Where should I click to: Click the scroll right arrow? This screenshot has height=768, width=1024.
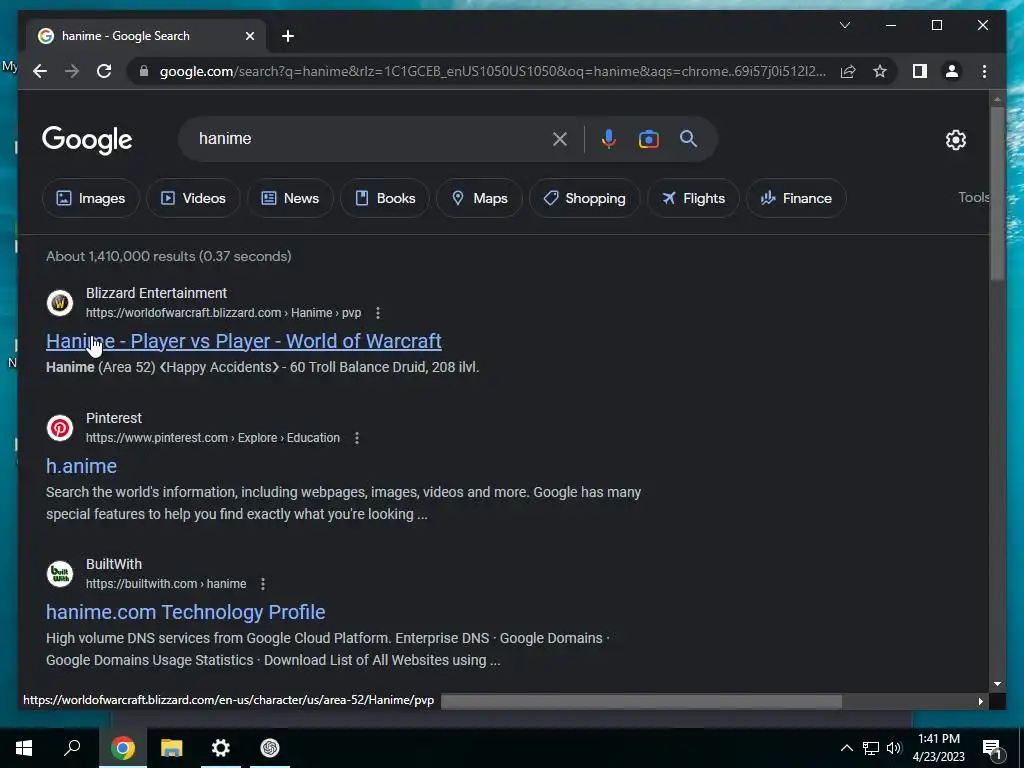coord(980,701)
